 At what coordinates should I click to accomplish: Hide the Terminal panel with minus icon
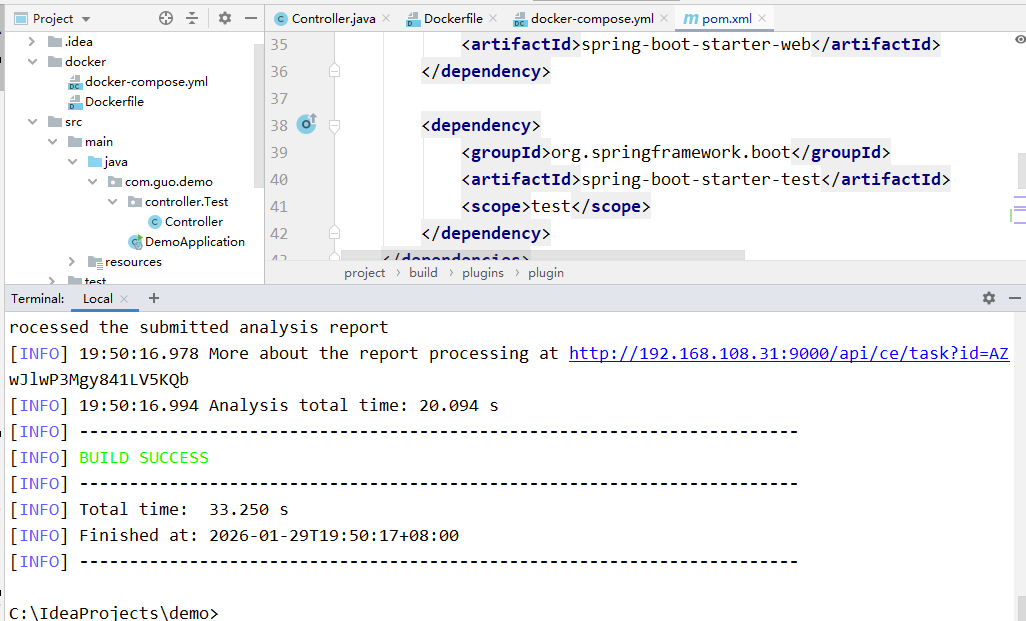1015,298
